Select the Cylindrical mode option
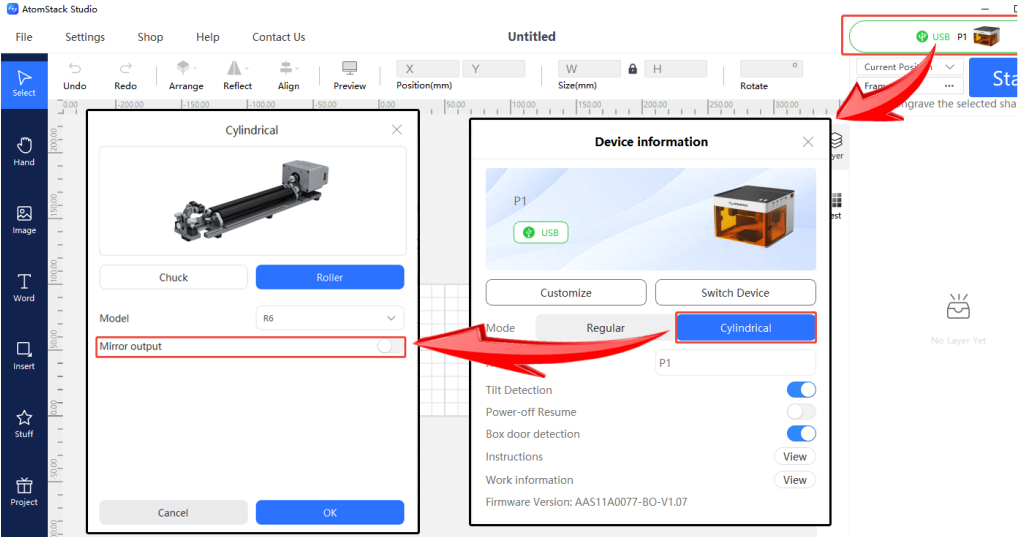This screenshot has width=1021, height=537. tap(746, 328)
